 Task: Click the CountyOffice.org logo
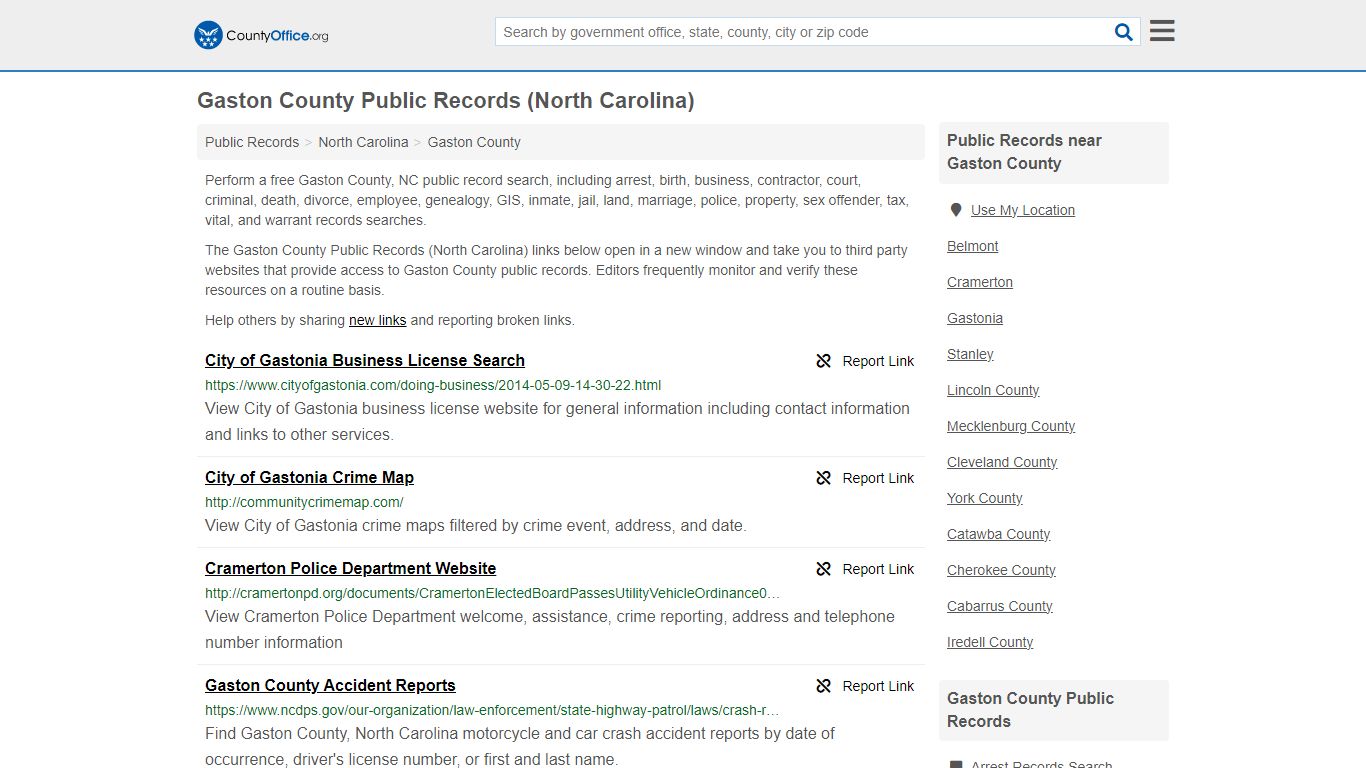(261, 35)
